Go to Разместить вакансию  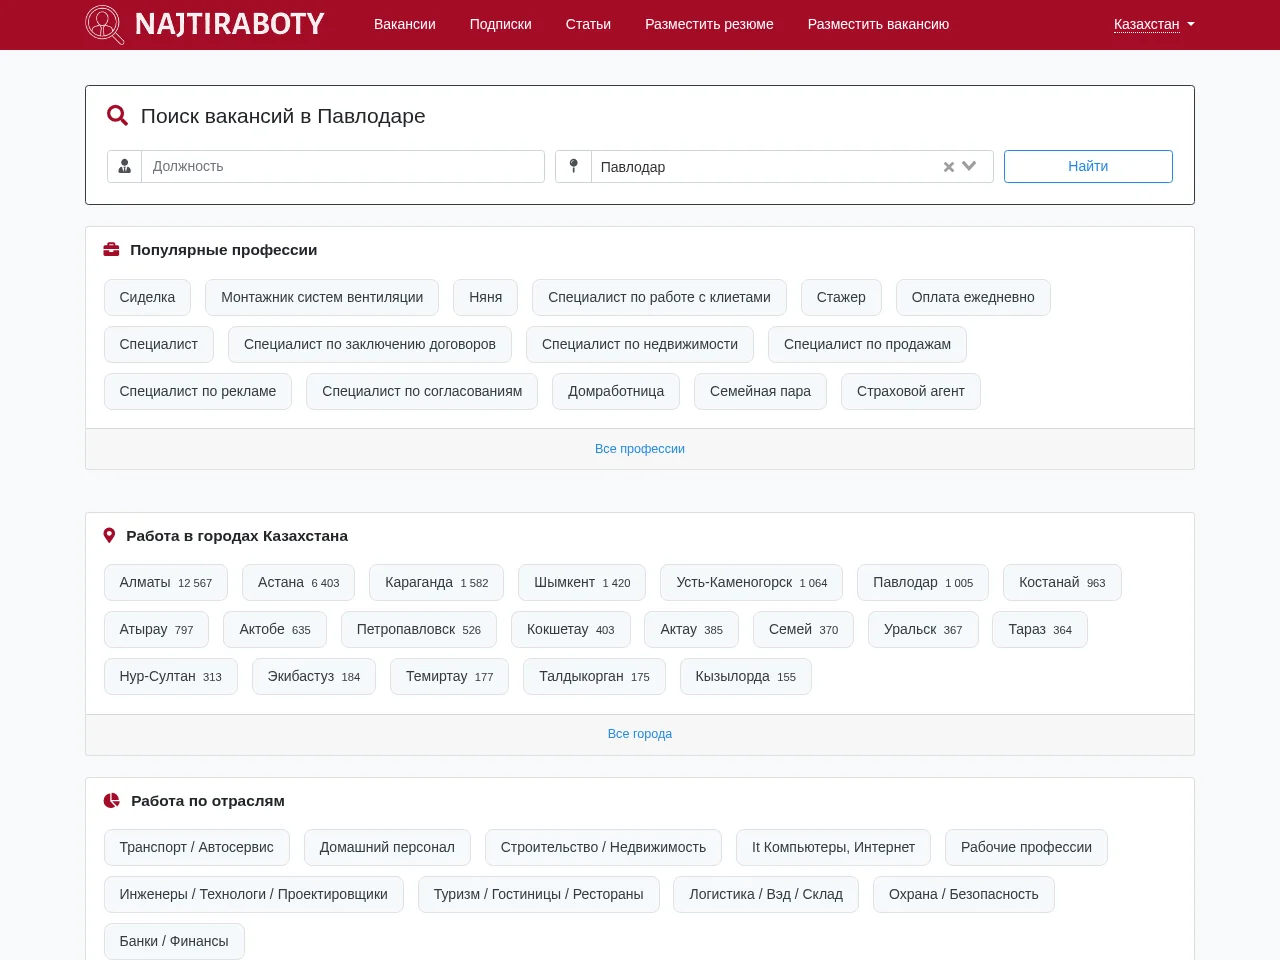879,24
